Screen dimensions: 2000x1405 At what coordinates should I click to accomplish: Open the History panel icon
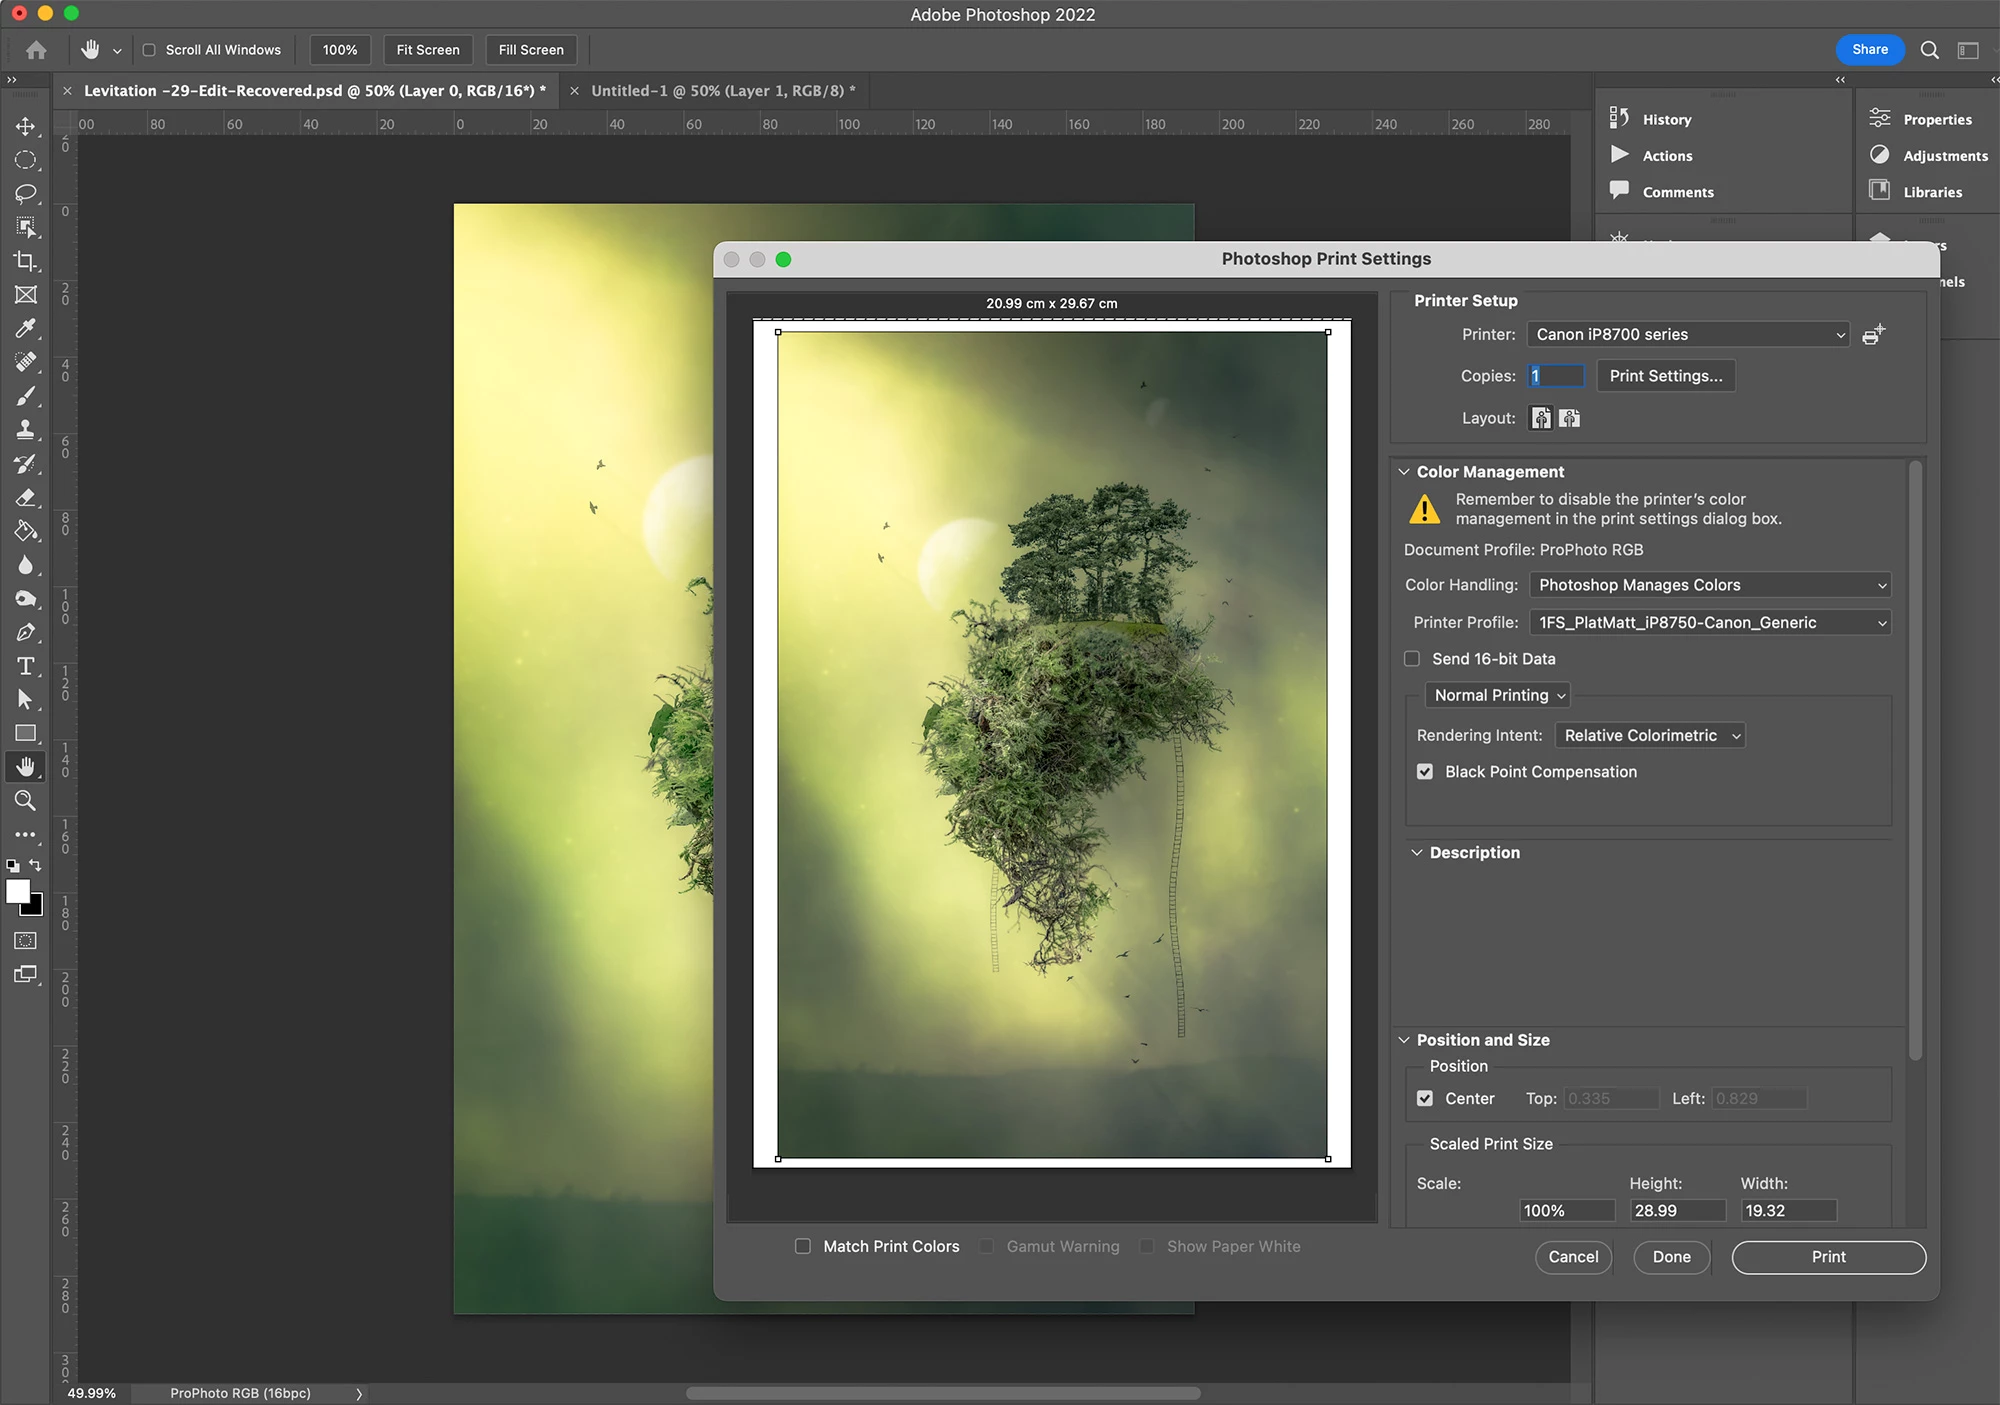(x=1619, y=118)
